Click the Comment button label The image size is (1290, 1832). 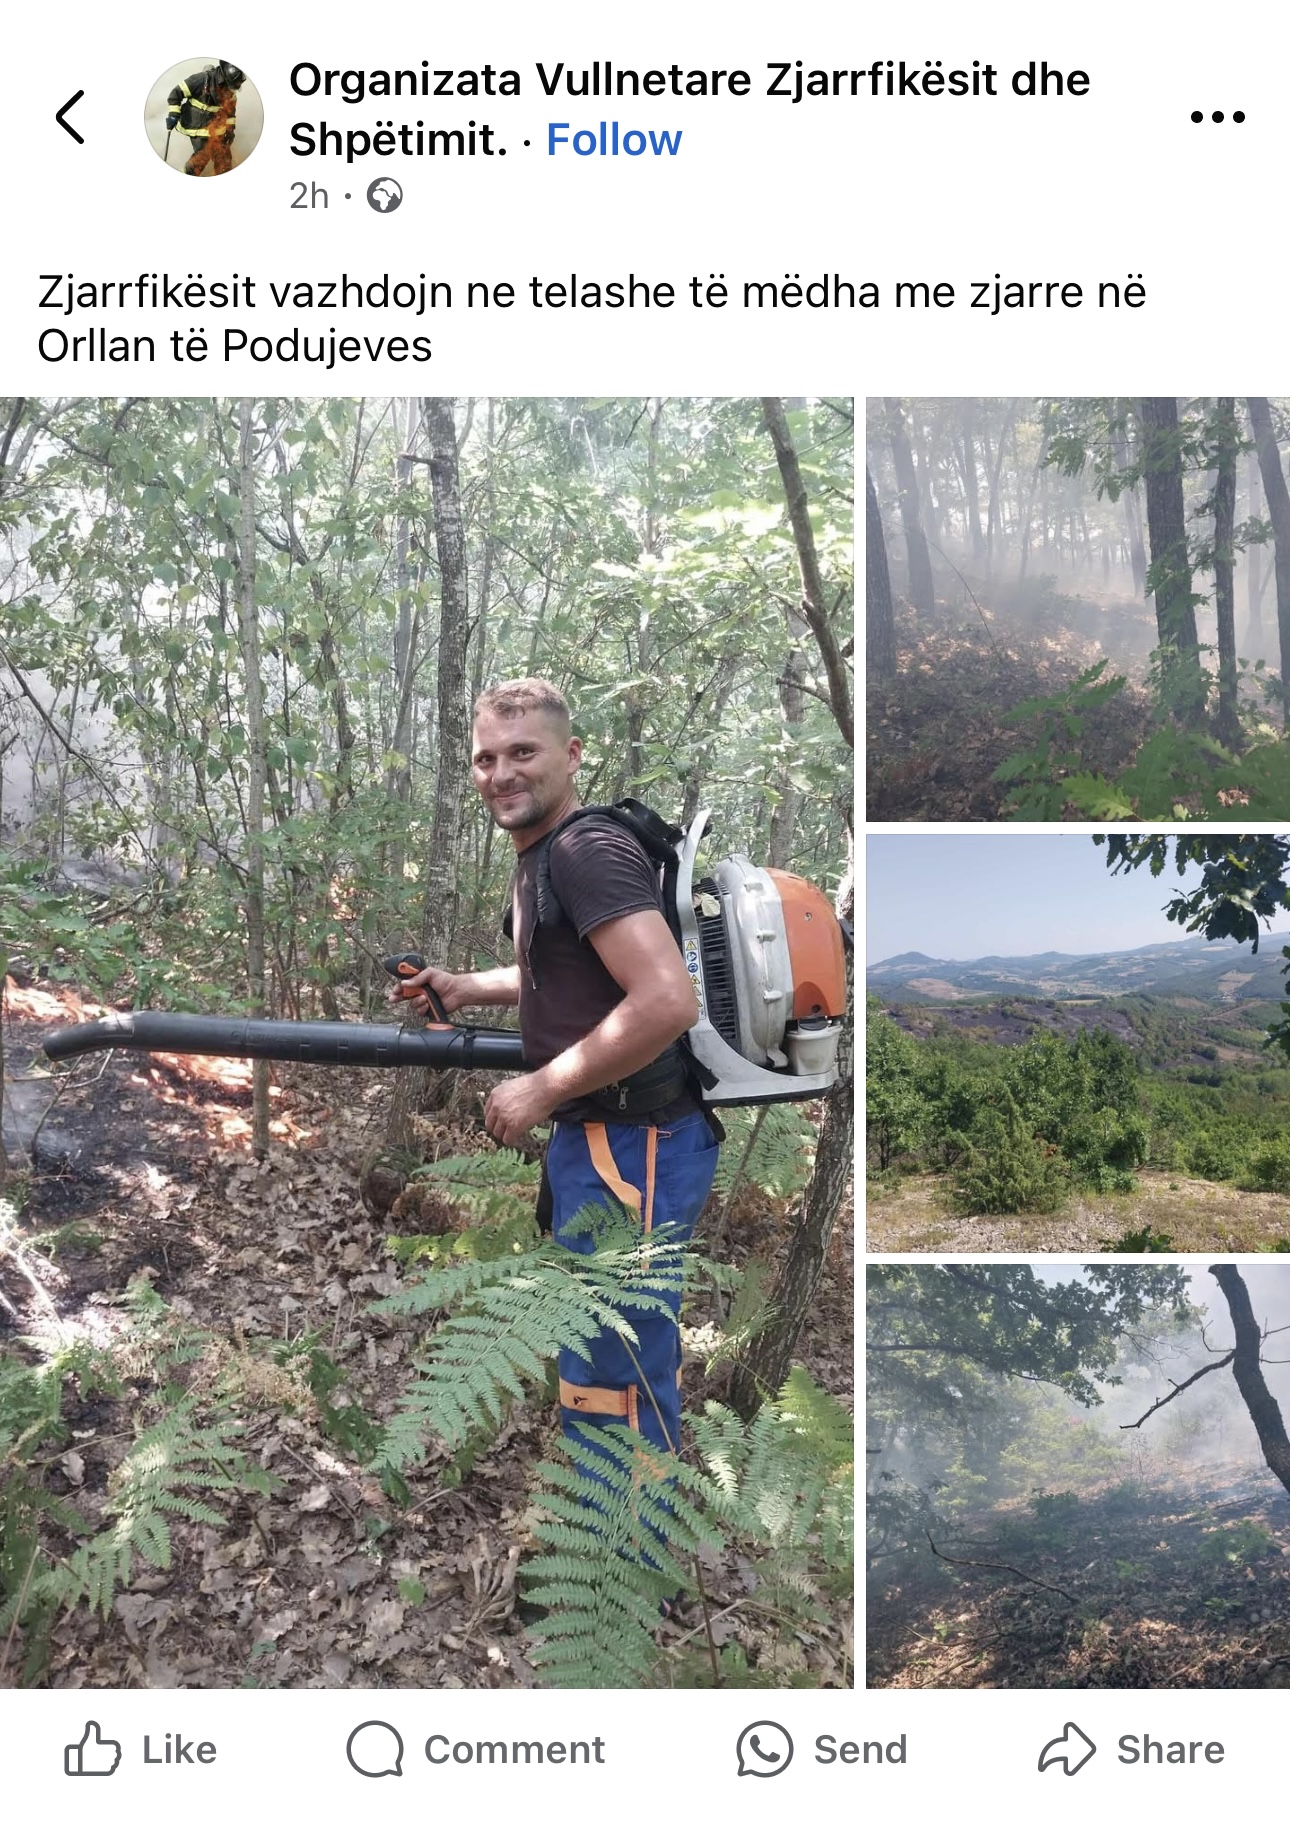coord(514,1750)
